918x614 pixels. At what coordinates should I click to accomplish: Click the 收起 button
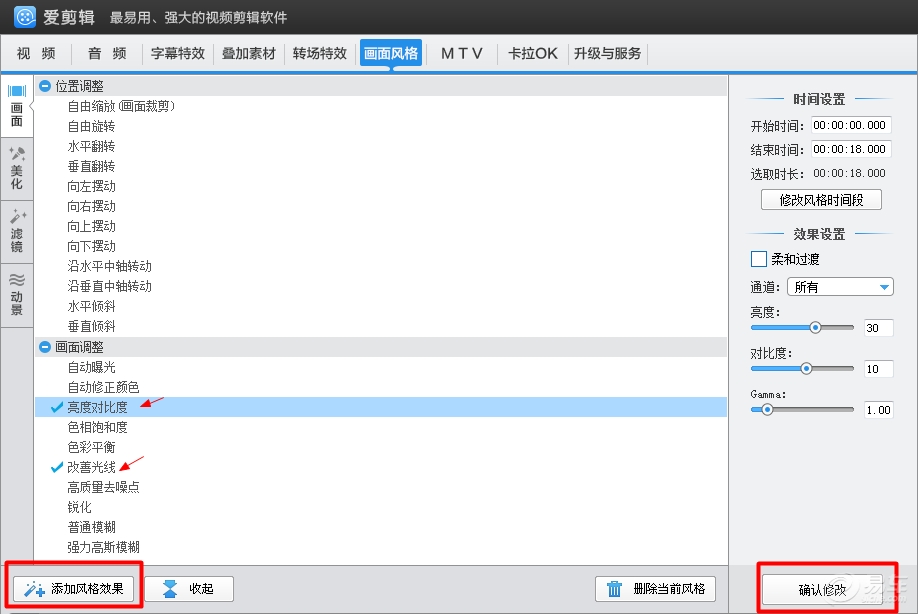tap(189, 589)
